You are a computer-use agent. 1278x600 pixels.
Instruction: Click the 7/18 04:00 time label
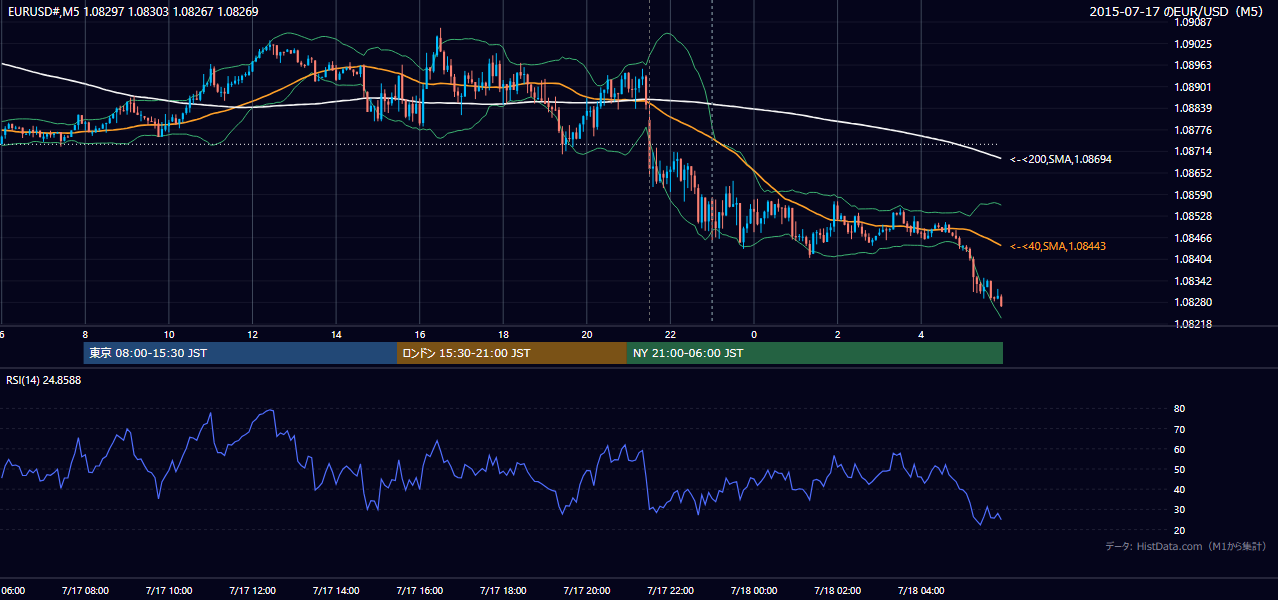click(x=921, y=591)
